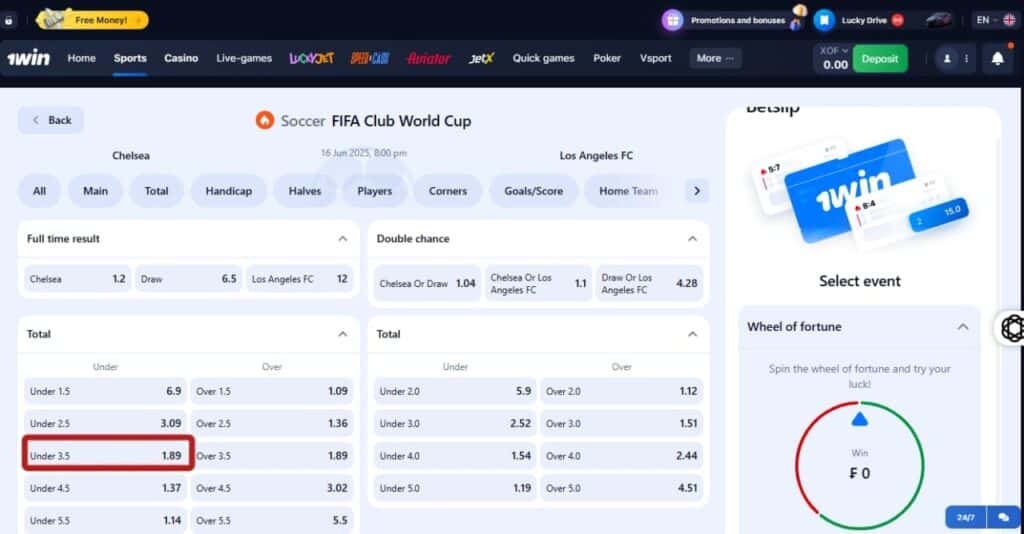Pick Draw at odds 6.5
Image resolution: width=1024 pixels, height=534 pixels.
[189, 279]
